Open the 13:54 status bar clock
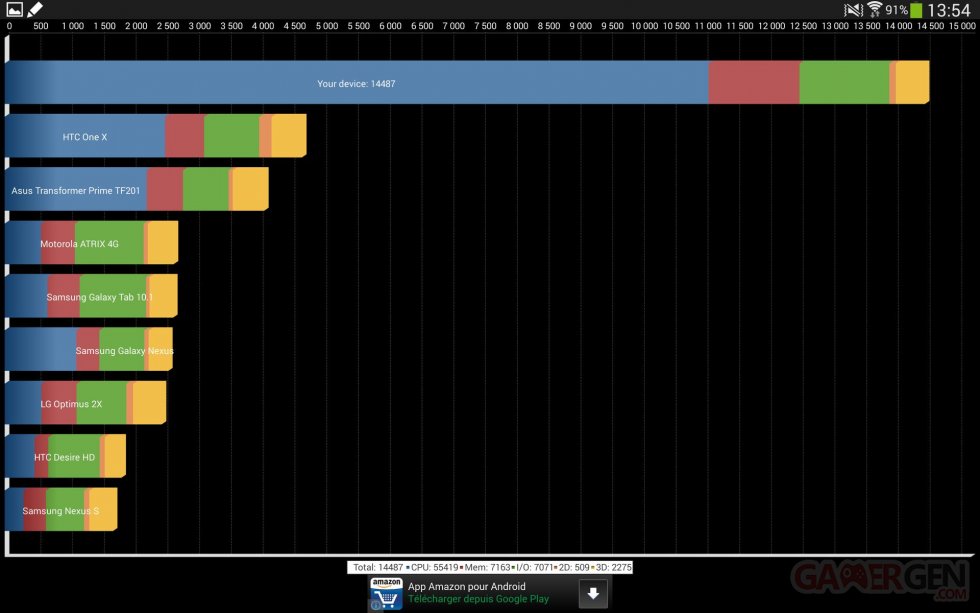 click(x=949, y=10)
